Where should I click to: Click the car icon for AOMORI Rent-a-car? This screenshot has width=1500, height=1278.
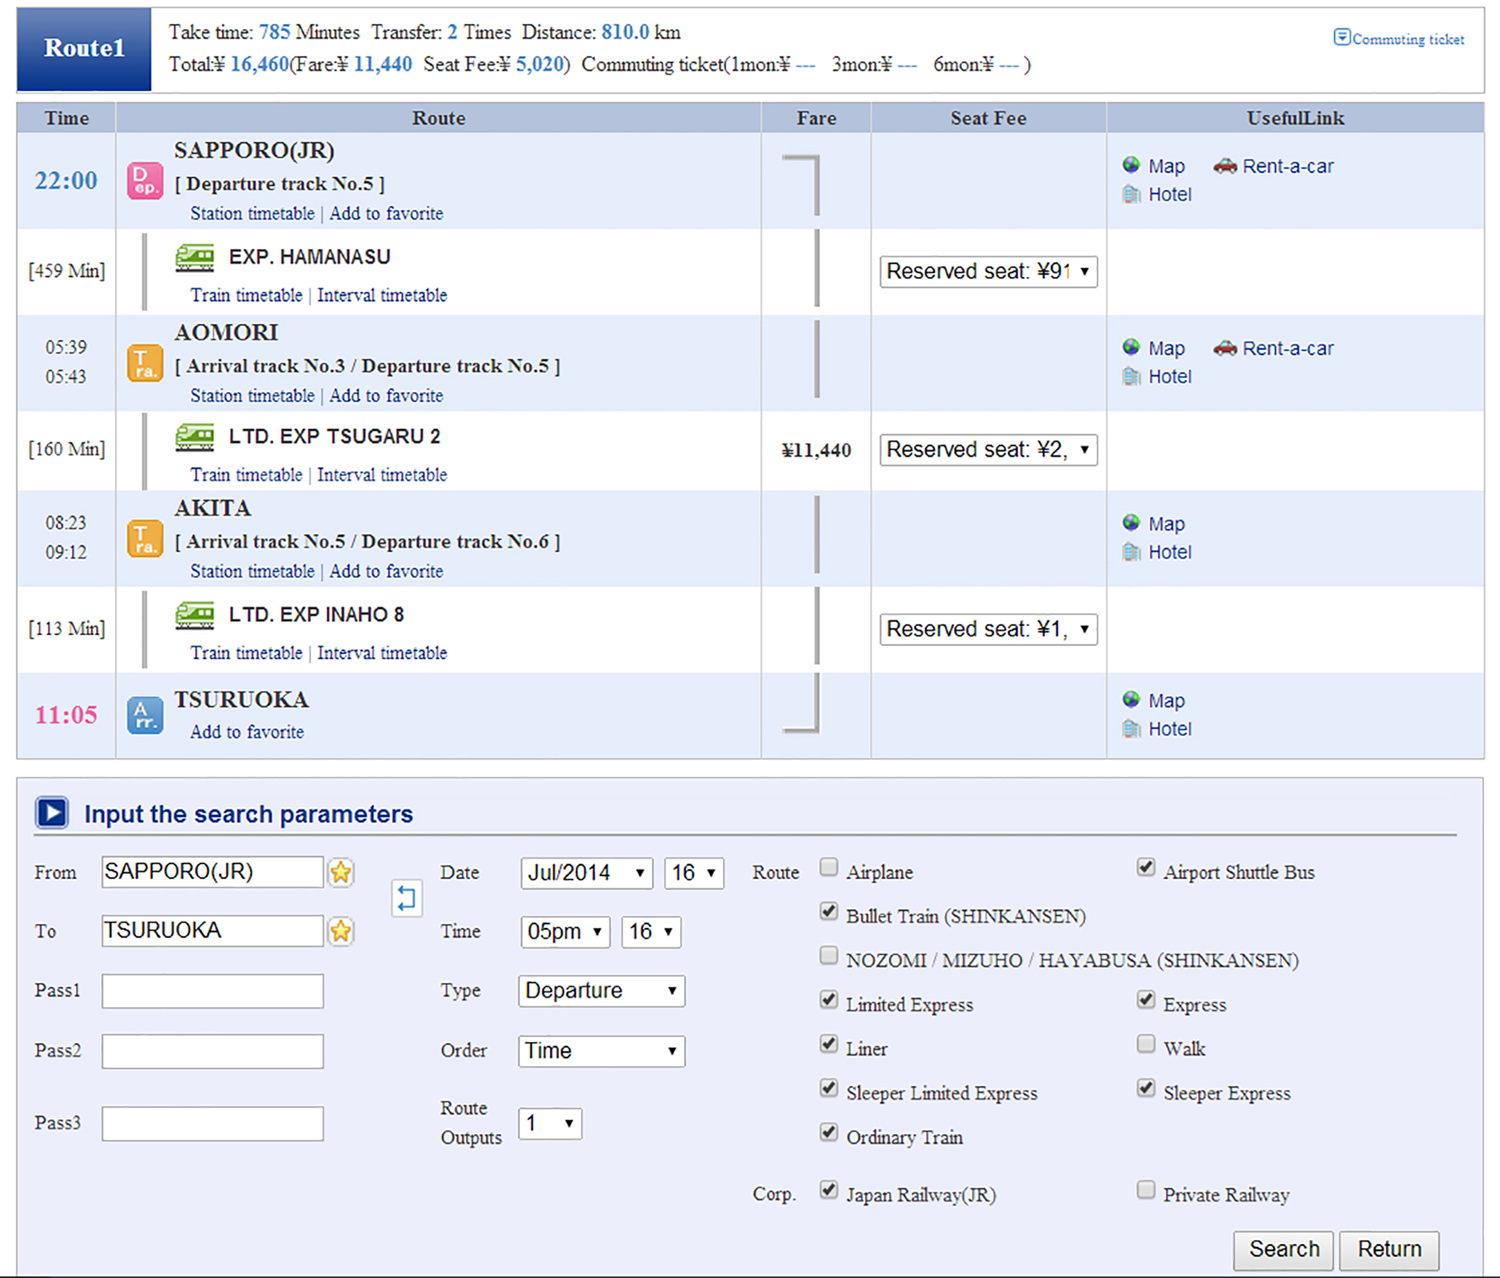click(x=1225, y=348)
